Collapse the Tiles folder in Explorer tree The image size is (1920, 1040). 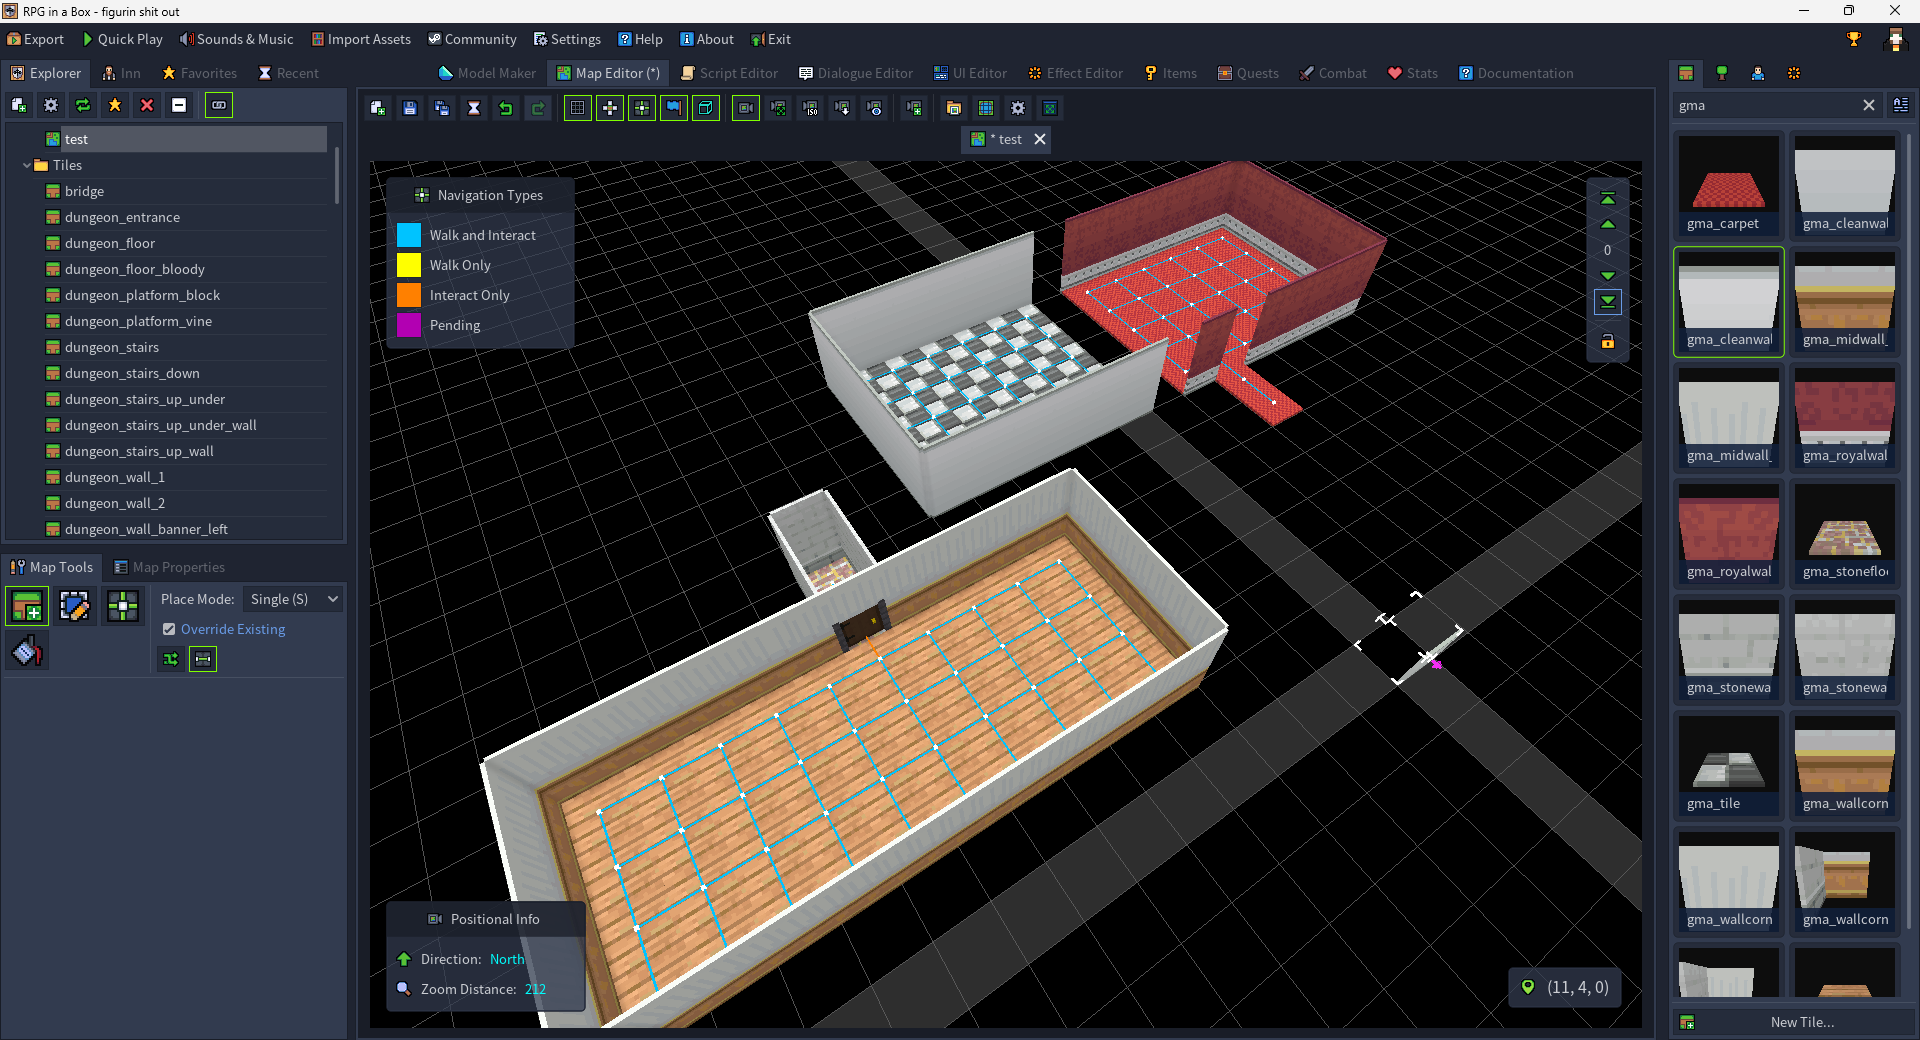[27, 165]
